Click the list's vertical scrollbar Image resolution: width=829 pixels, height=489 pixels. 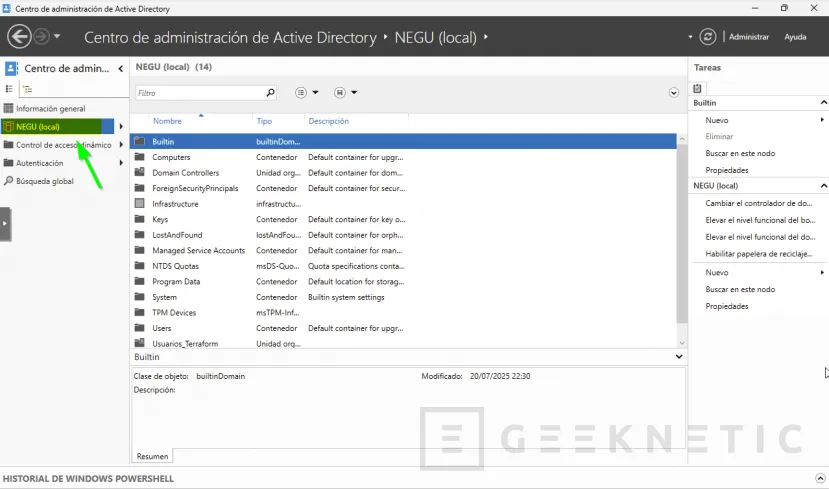[x=681, y=233]
